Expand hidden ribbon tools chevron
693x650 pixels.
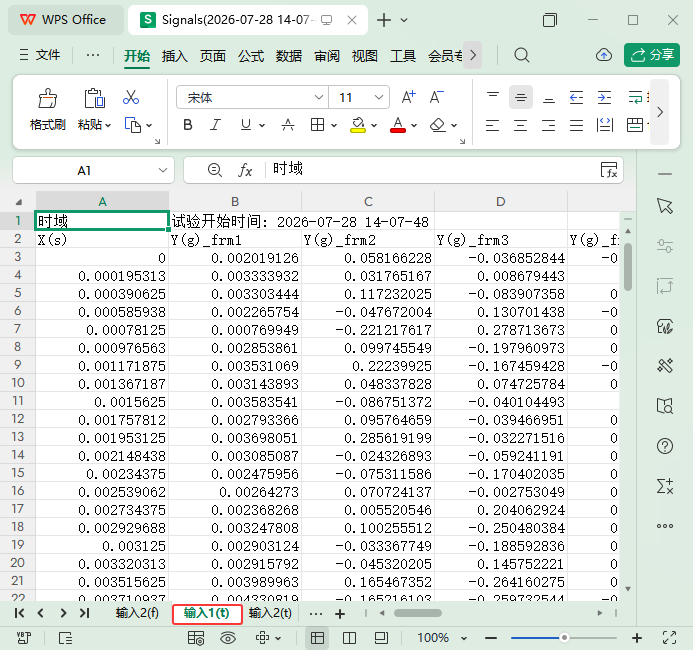[660, 112]
